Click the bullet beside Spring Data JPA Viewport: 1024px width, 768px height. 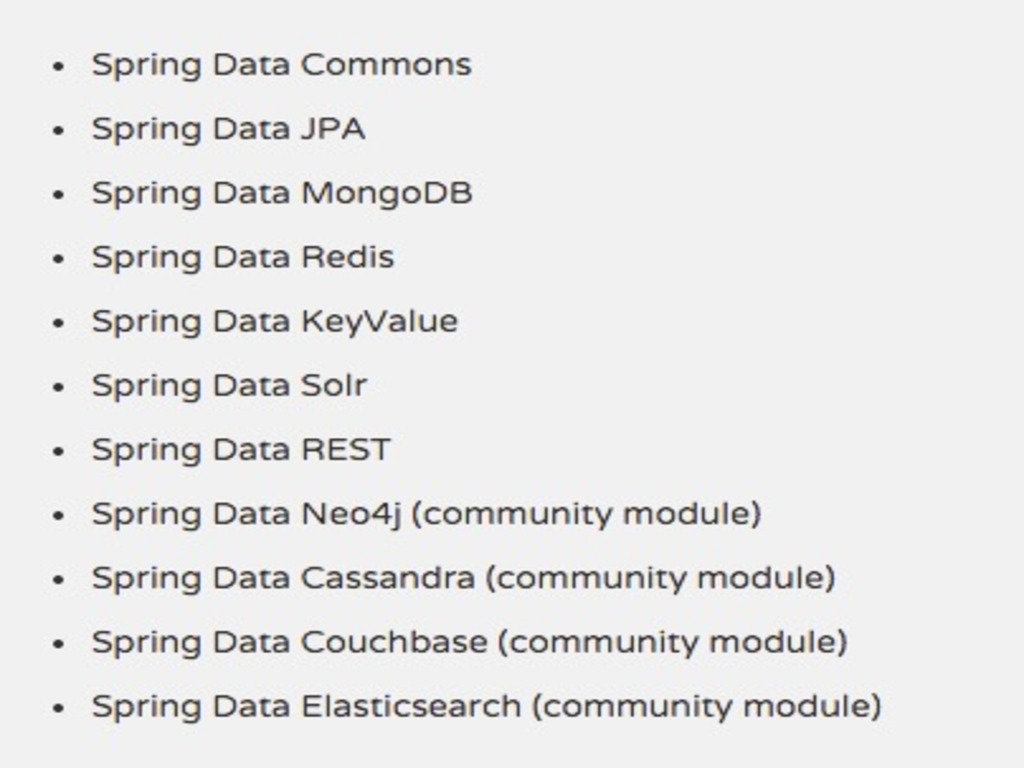pyautogui.click(x=59, y=130)
